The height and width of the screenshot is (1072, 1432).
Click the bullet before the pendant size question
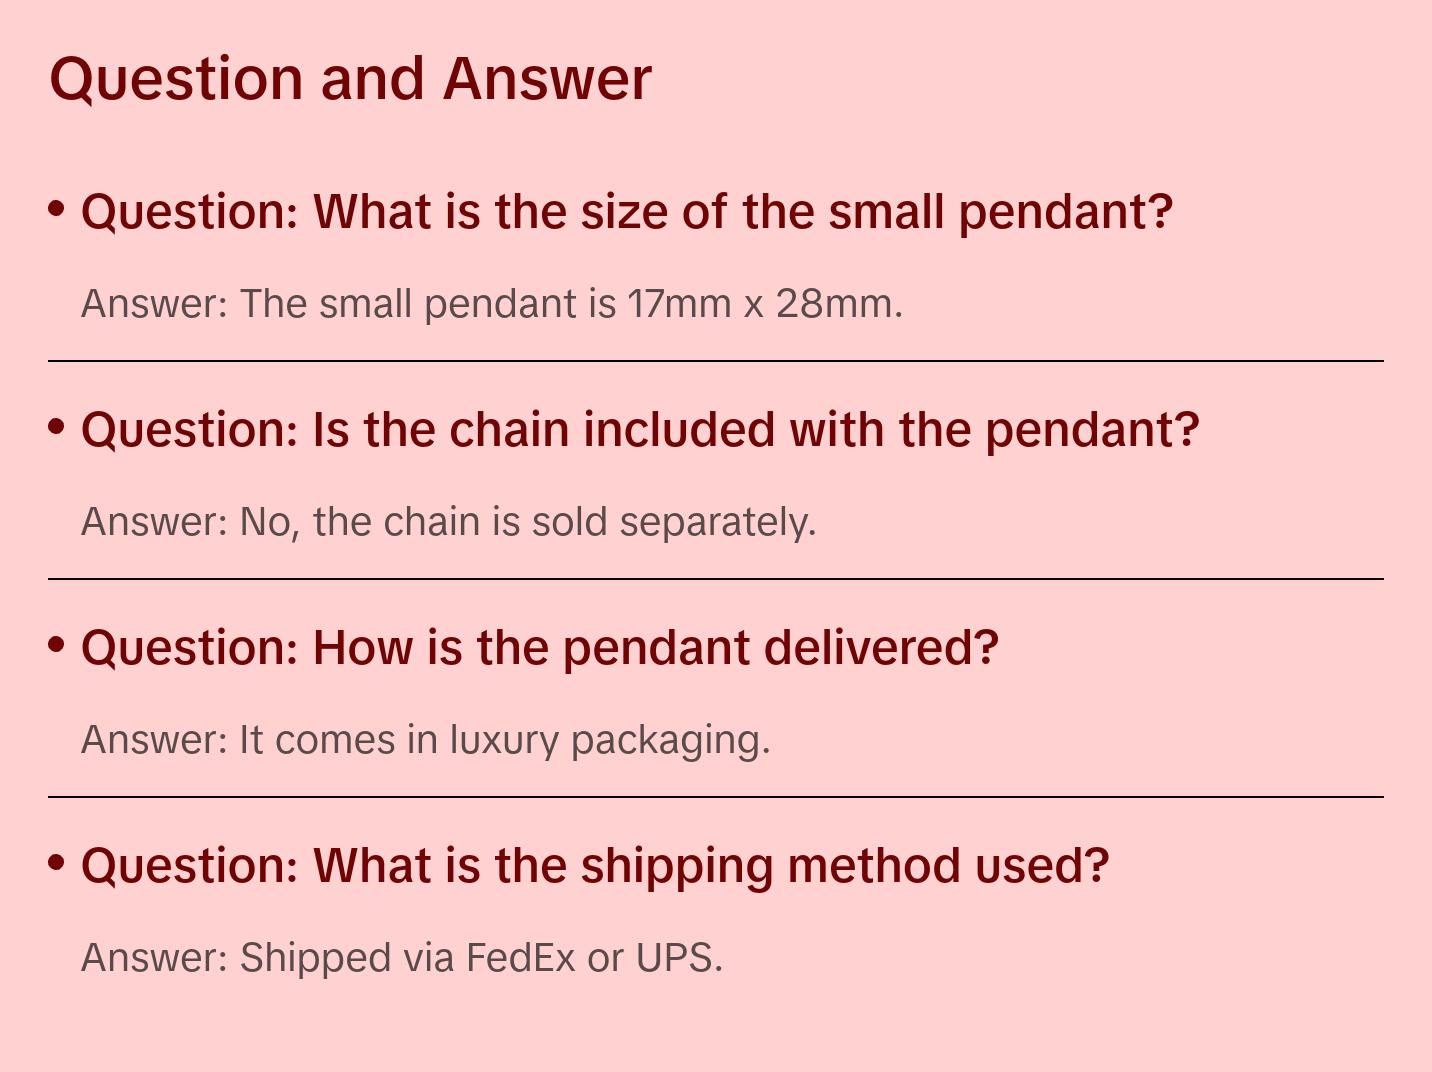57,209
